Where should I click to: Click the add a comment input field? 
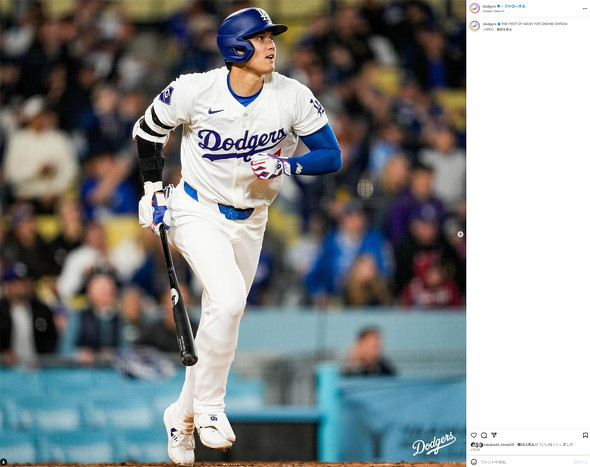(525, 462)
